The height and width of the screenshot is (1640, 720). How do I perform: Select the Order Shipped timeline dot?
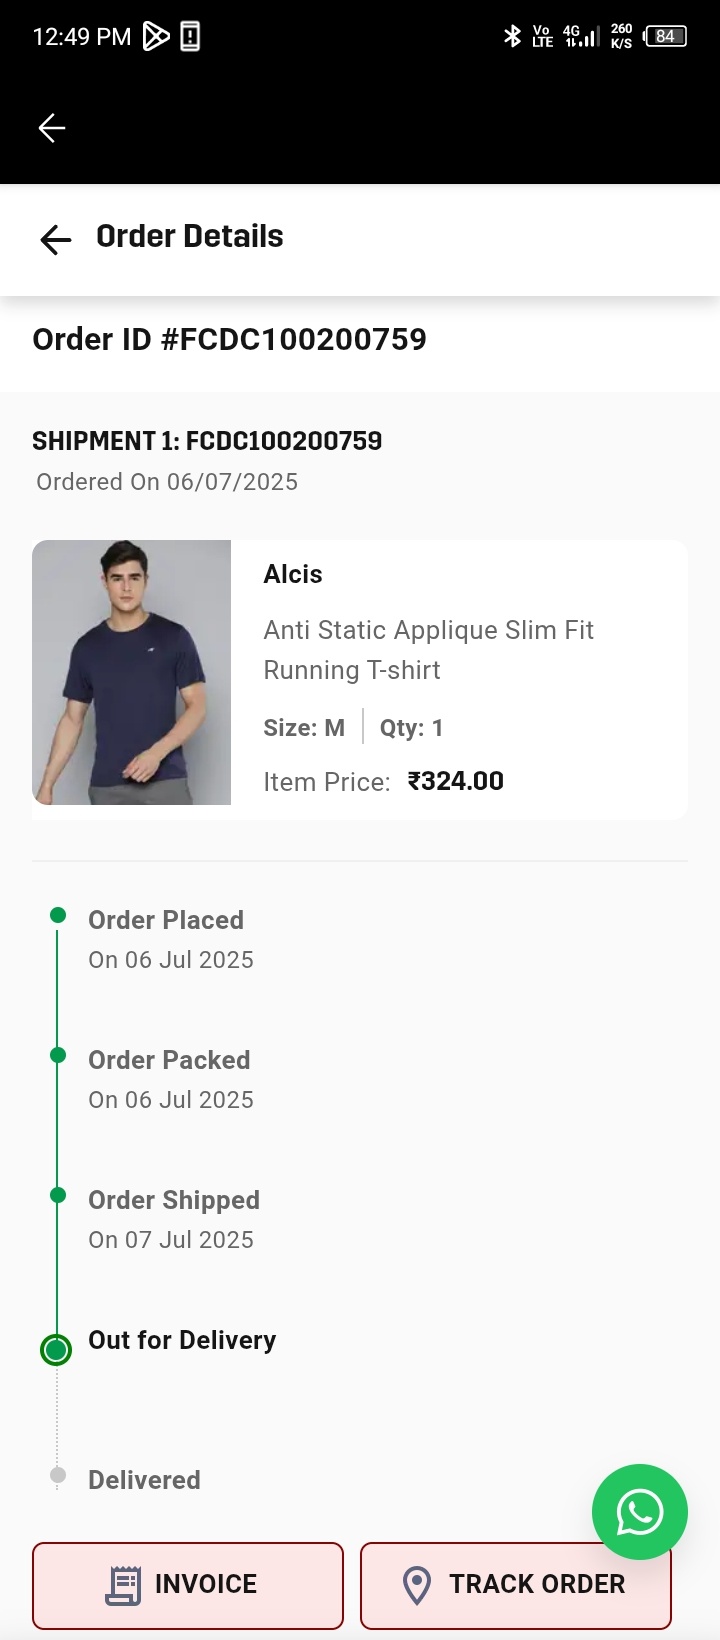(x=58, y=1195)
